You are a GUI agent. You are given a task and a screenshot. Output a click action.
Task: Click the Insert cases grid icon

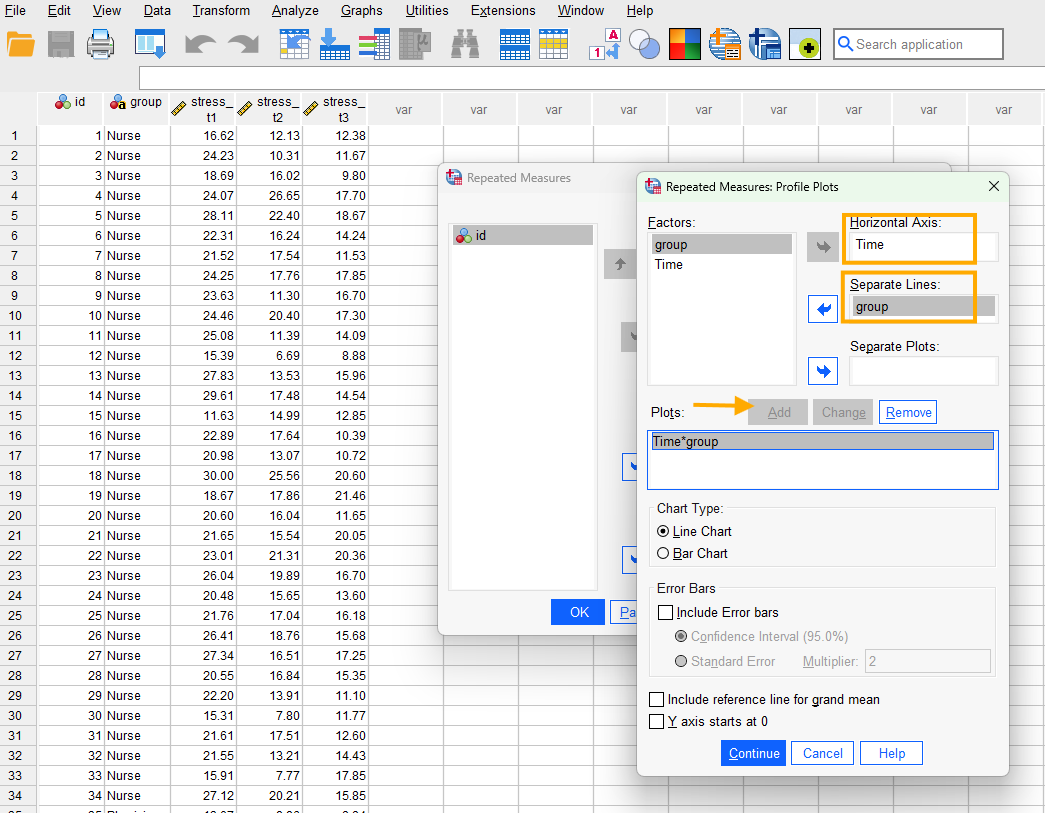click(515, 45)
